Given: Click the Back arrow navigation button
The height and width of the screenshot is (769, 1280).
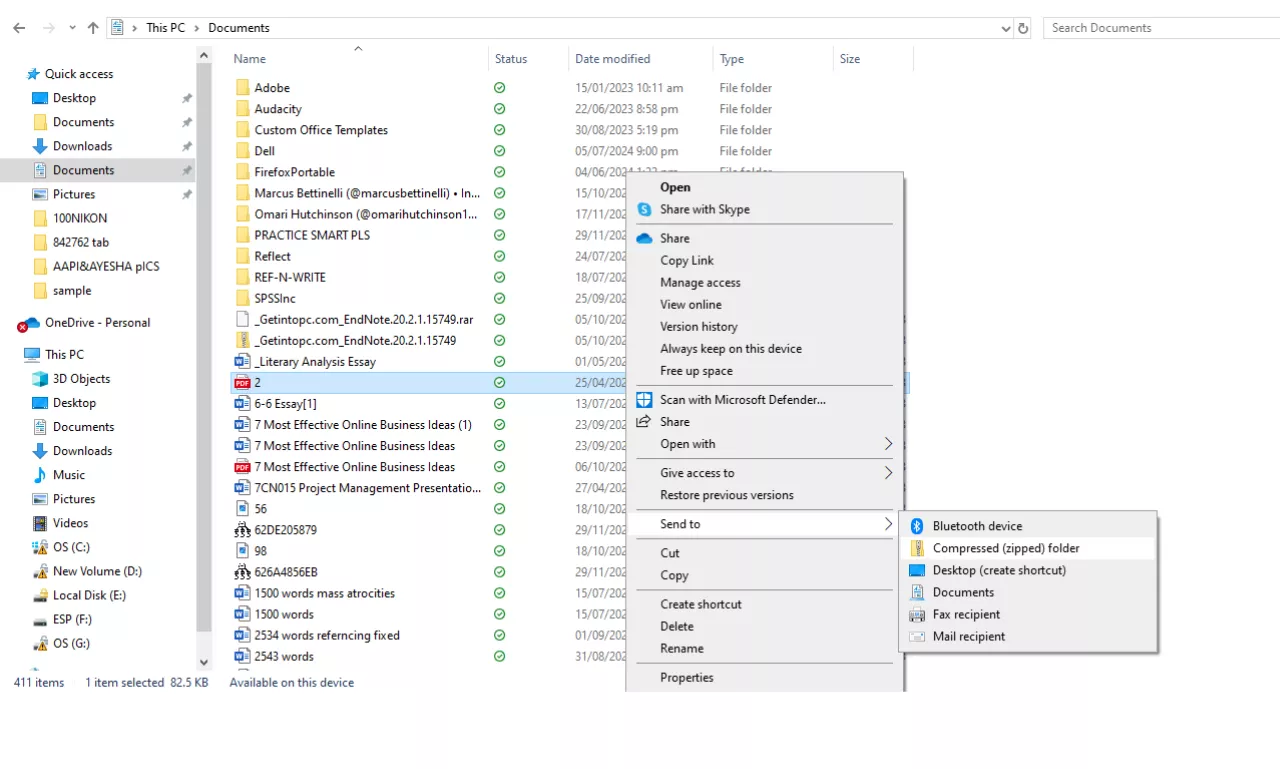Looking at the screenshot, I should (x=19, y=28).
